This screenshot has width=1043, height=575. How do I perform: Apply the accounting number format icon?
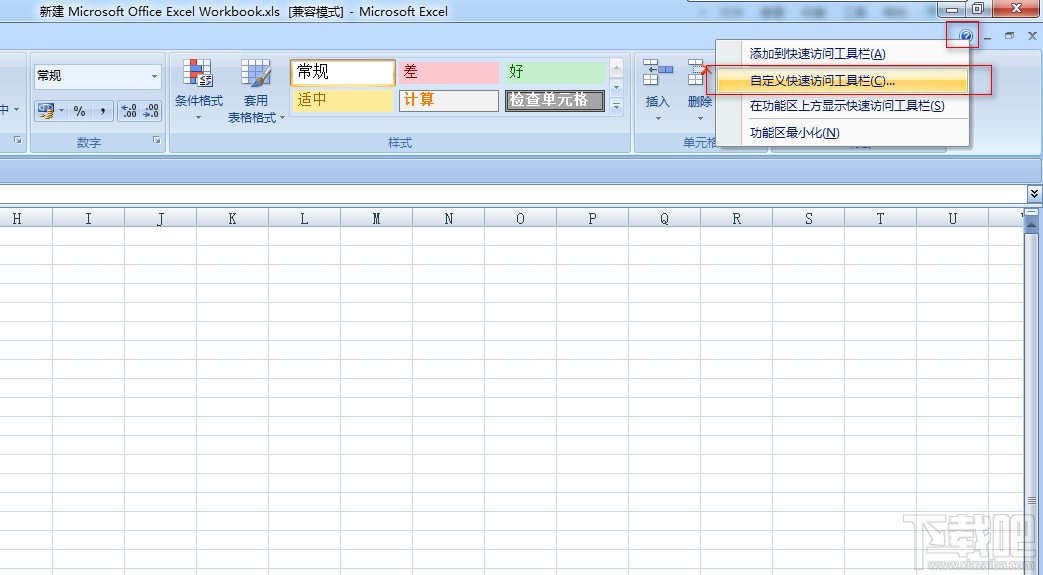[x=46, y=110]
